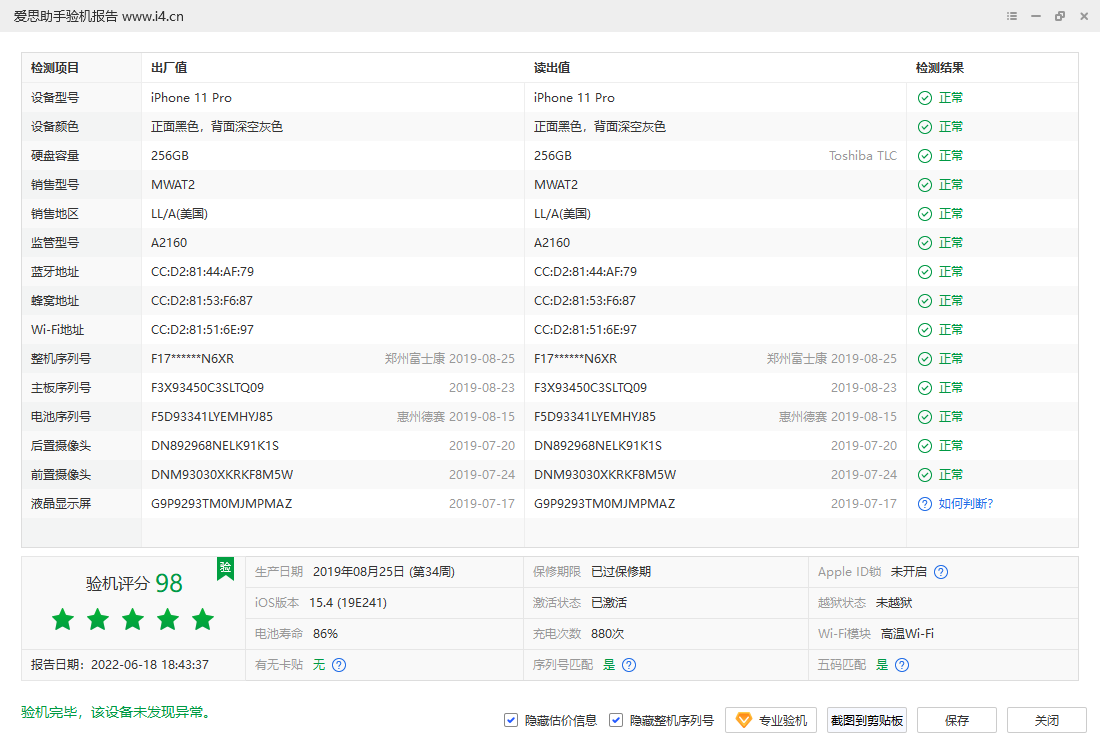Click the help icon next to 有无卡贴
1100x749 pixels.
(339, 665)
